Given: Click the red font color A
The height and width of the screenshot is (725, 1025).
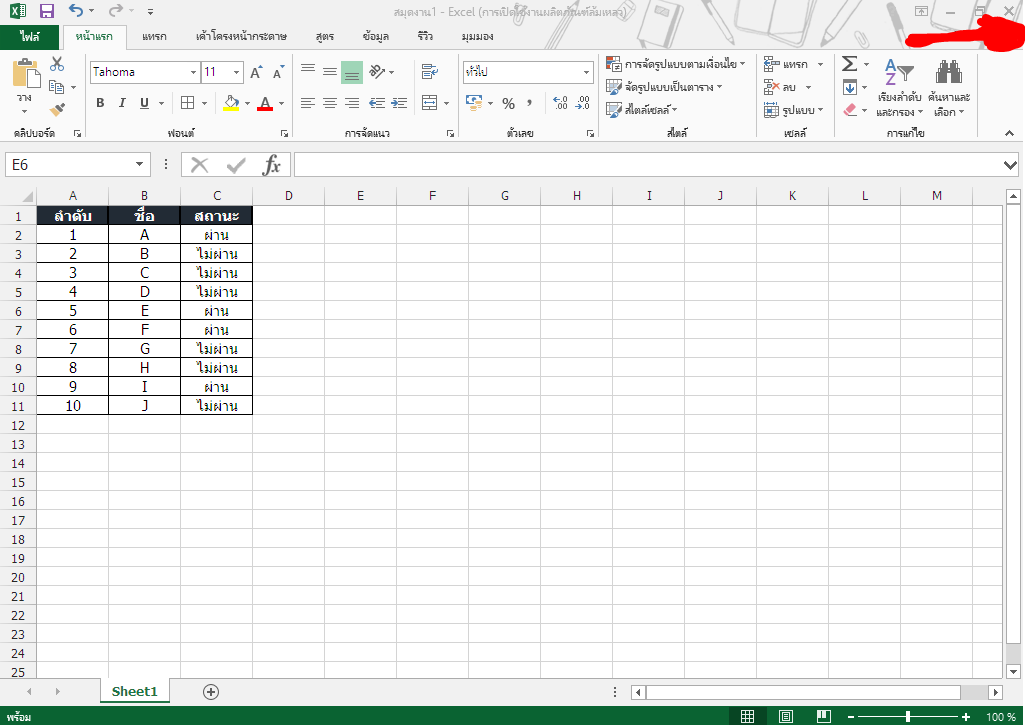Looking at the screenshot, I should click(265, 103).
